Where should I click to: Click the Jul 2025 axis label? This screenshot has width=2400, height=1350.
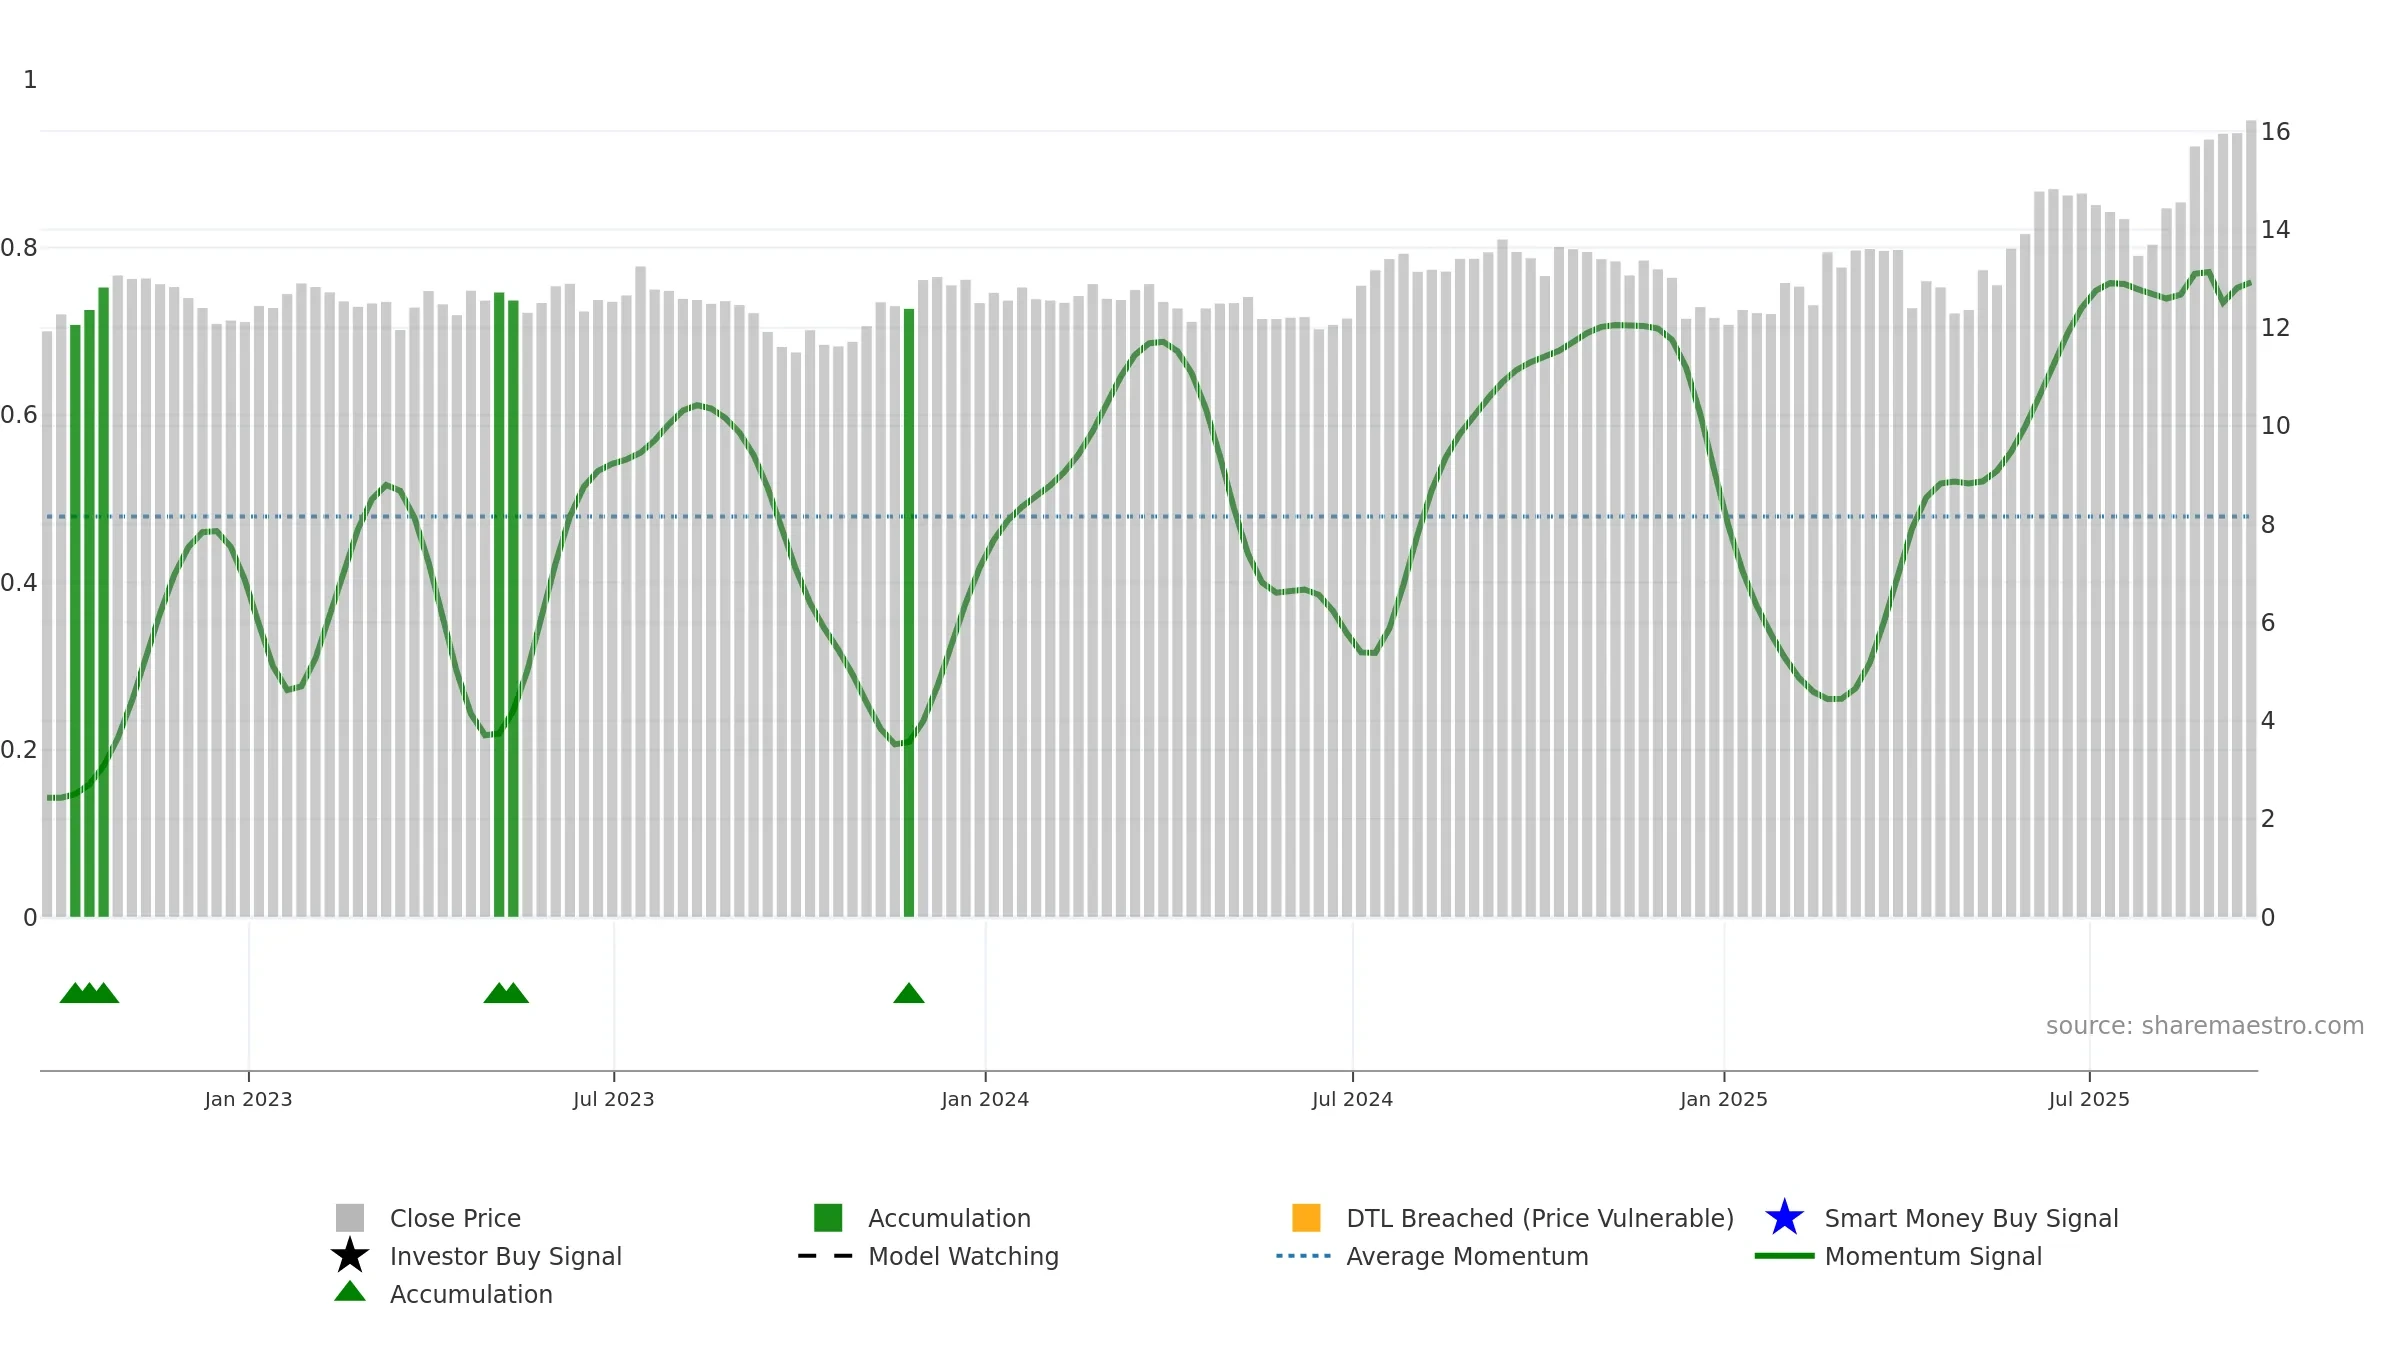pyautogui.click(x=2089, y=1099)
